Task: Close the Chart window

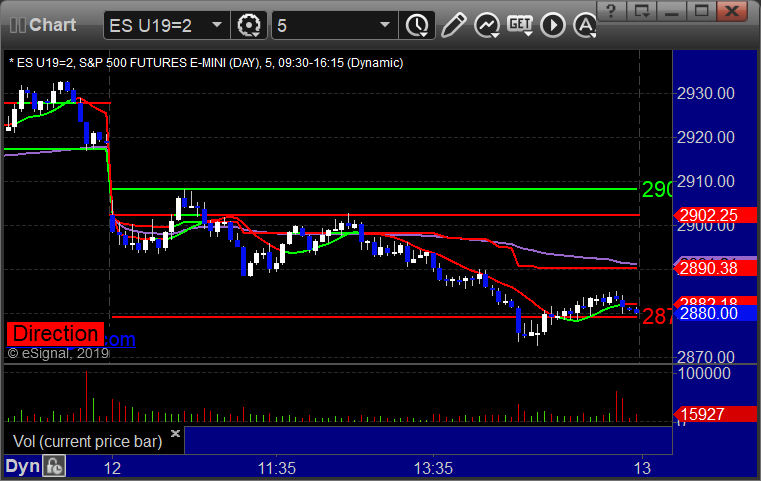Action: (x=732, y=10)
